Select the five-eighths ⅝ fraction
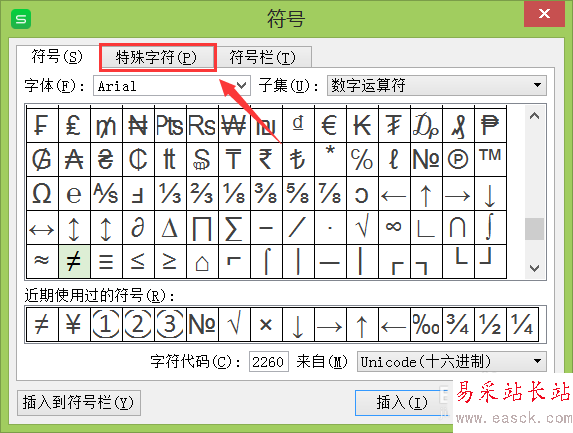This screenshot has width=573, height=433. coord(299,194)
